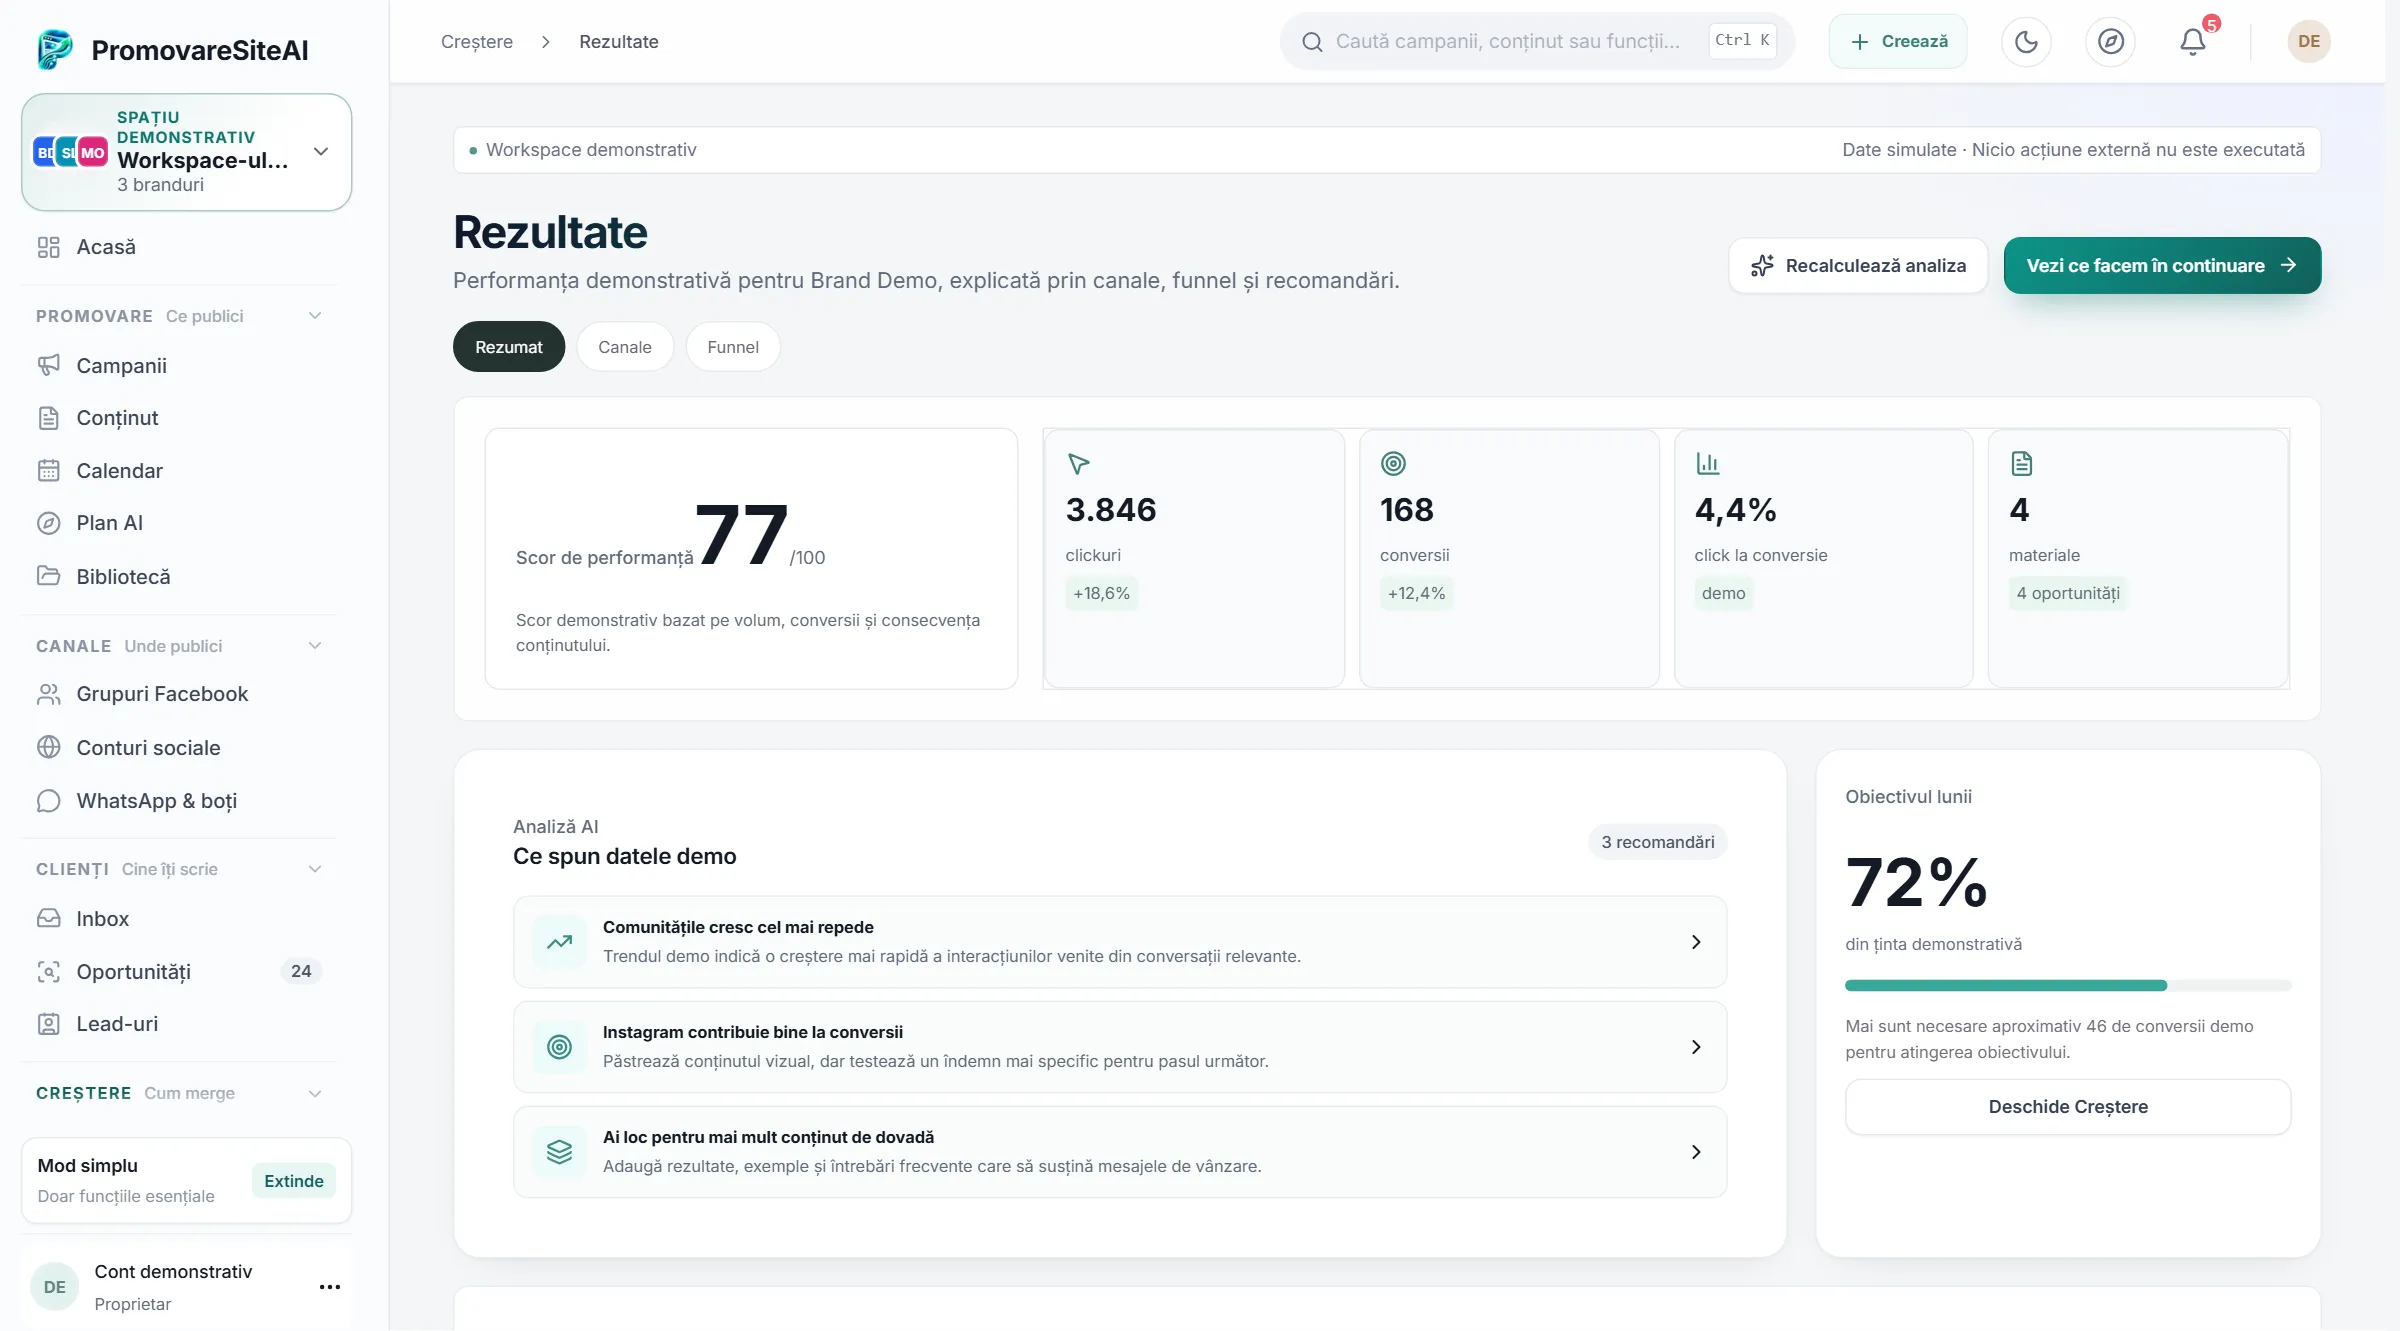Go to Campanii in sidebar
This screenshot has width=2400, height=1331.
180,366
